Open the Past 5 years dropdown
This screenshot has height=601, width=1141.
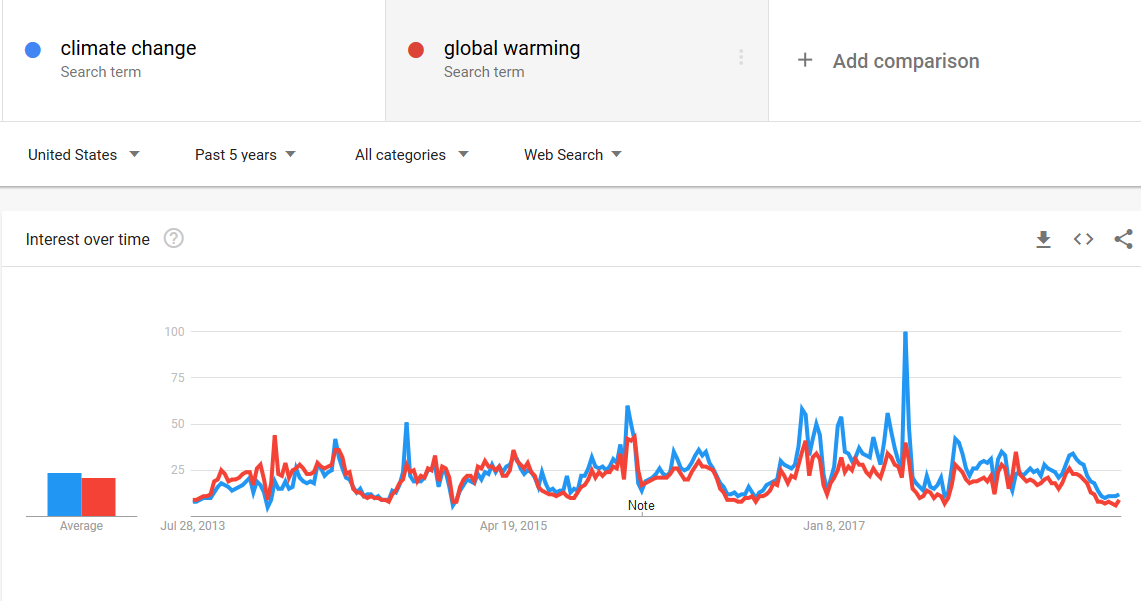pyautogui.click(x=245, y=155)
